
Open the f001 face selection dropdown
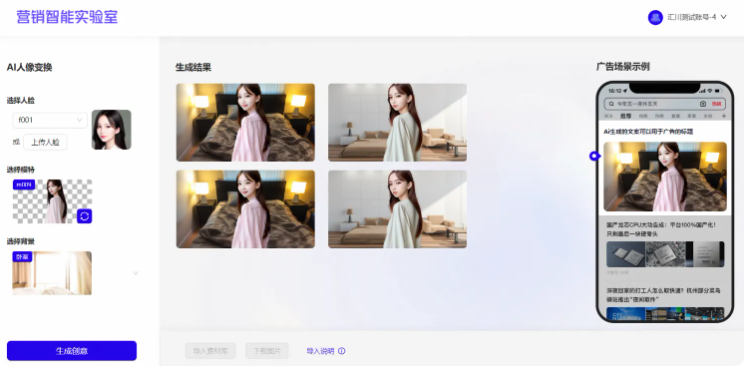coord(50,120)
